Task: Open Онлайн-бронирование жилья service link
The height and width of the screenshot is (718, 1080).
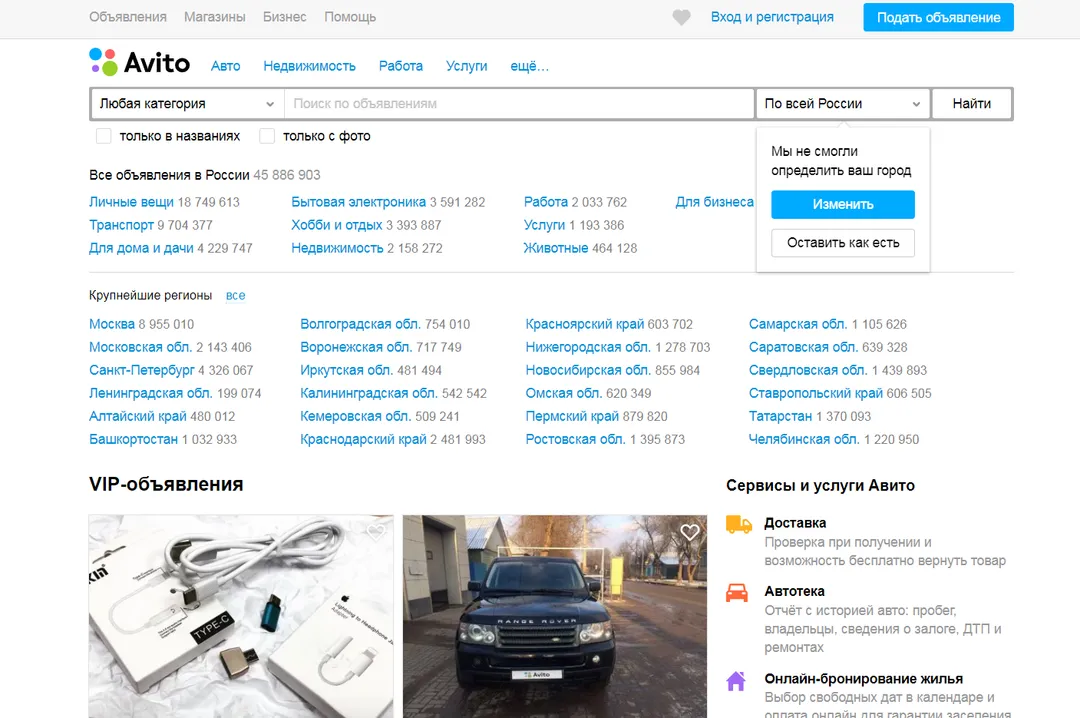Action: pyautogui.click(x=864, y=679)
